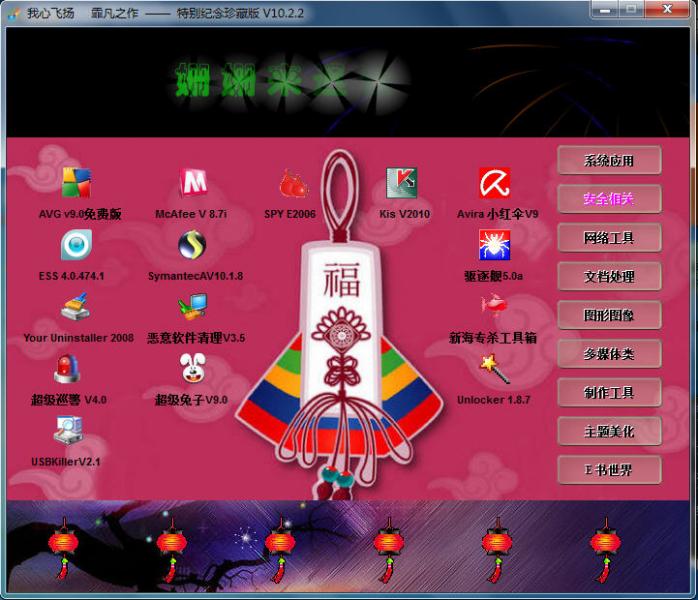Screen dimensions: 698x600
Task: Open the 主题美化 category
Action: coord(609,431)
